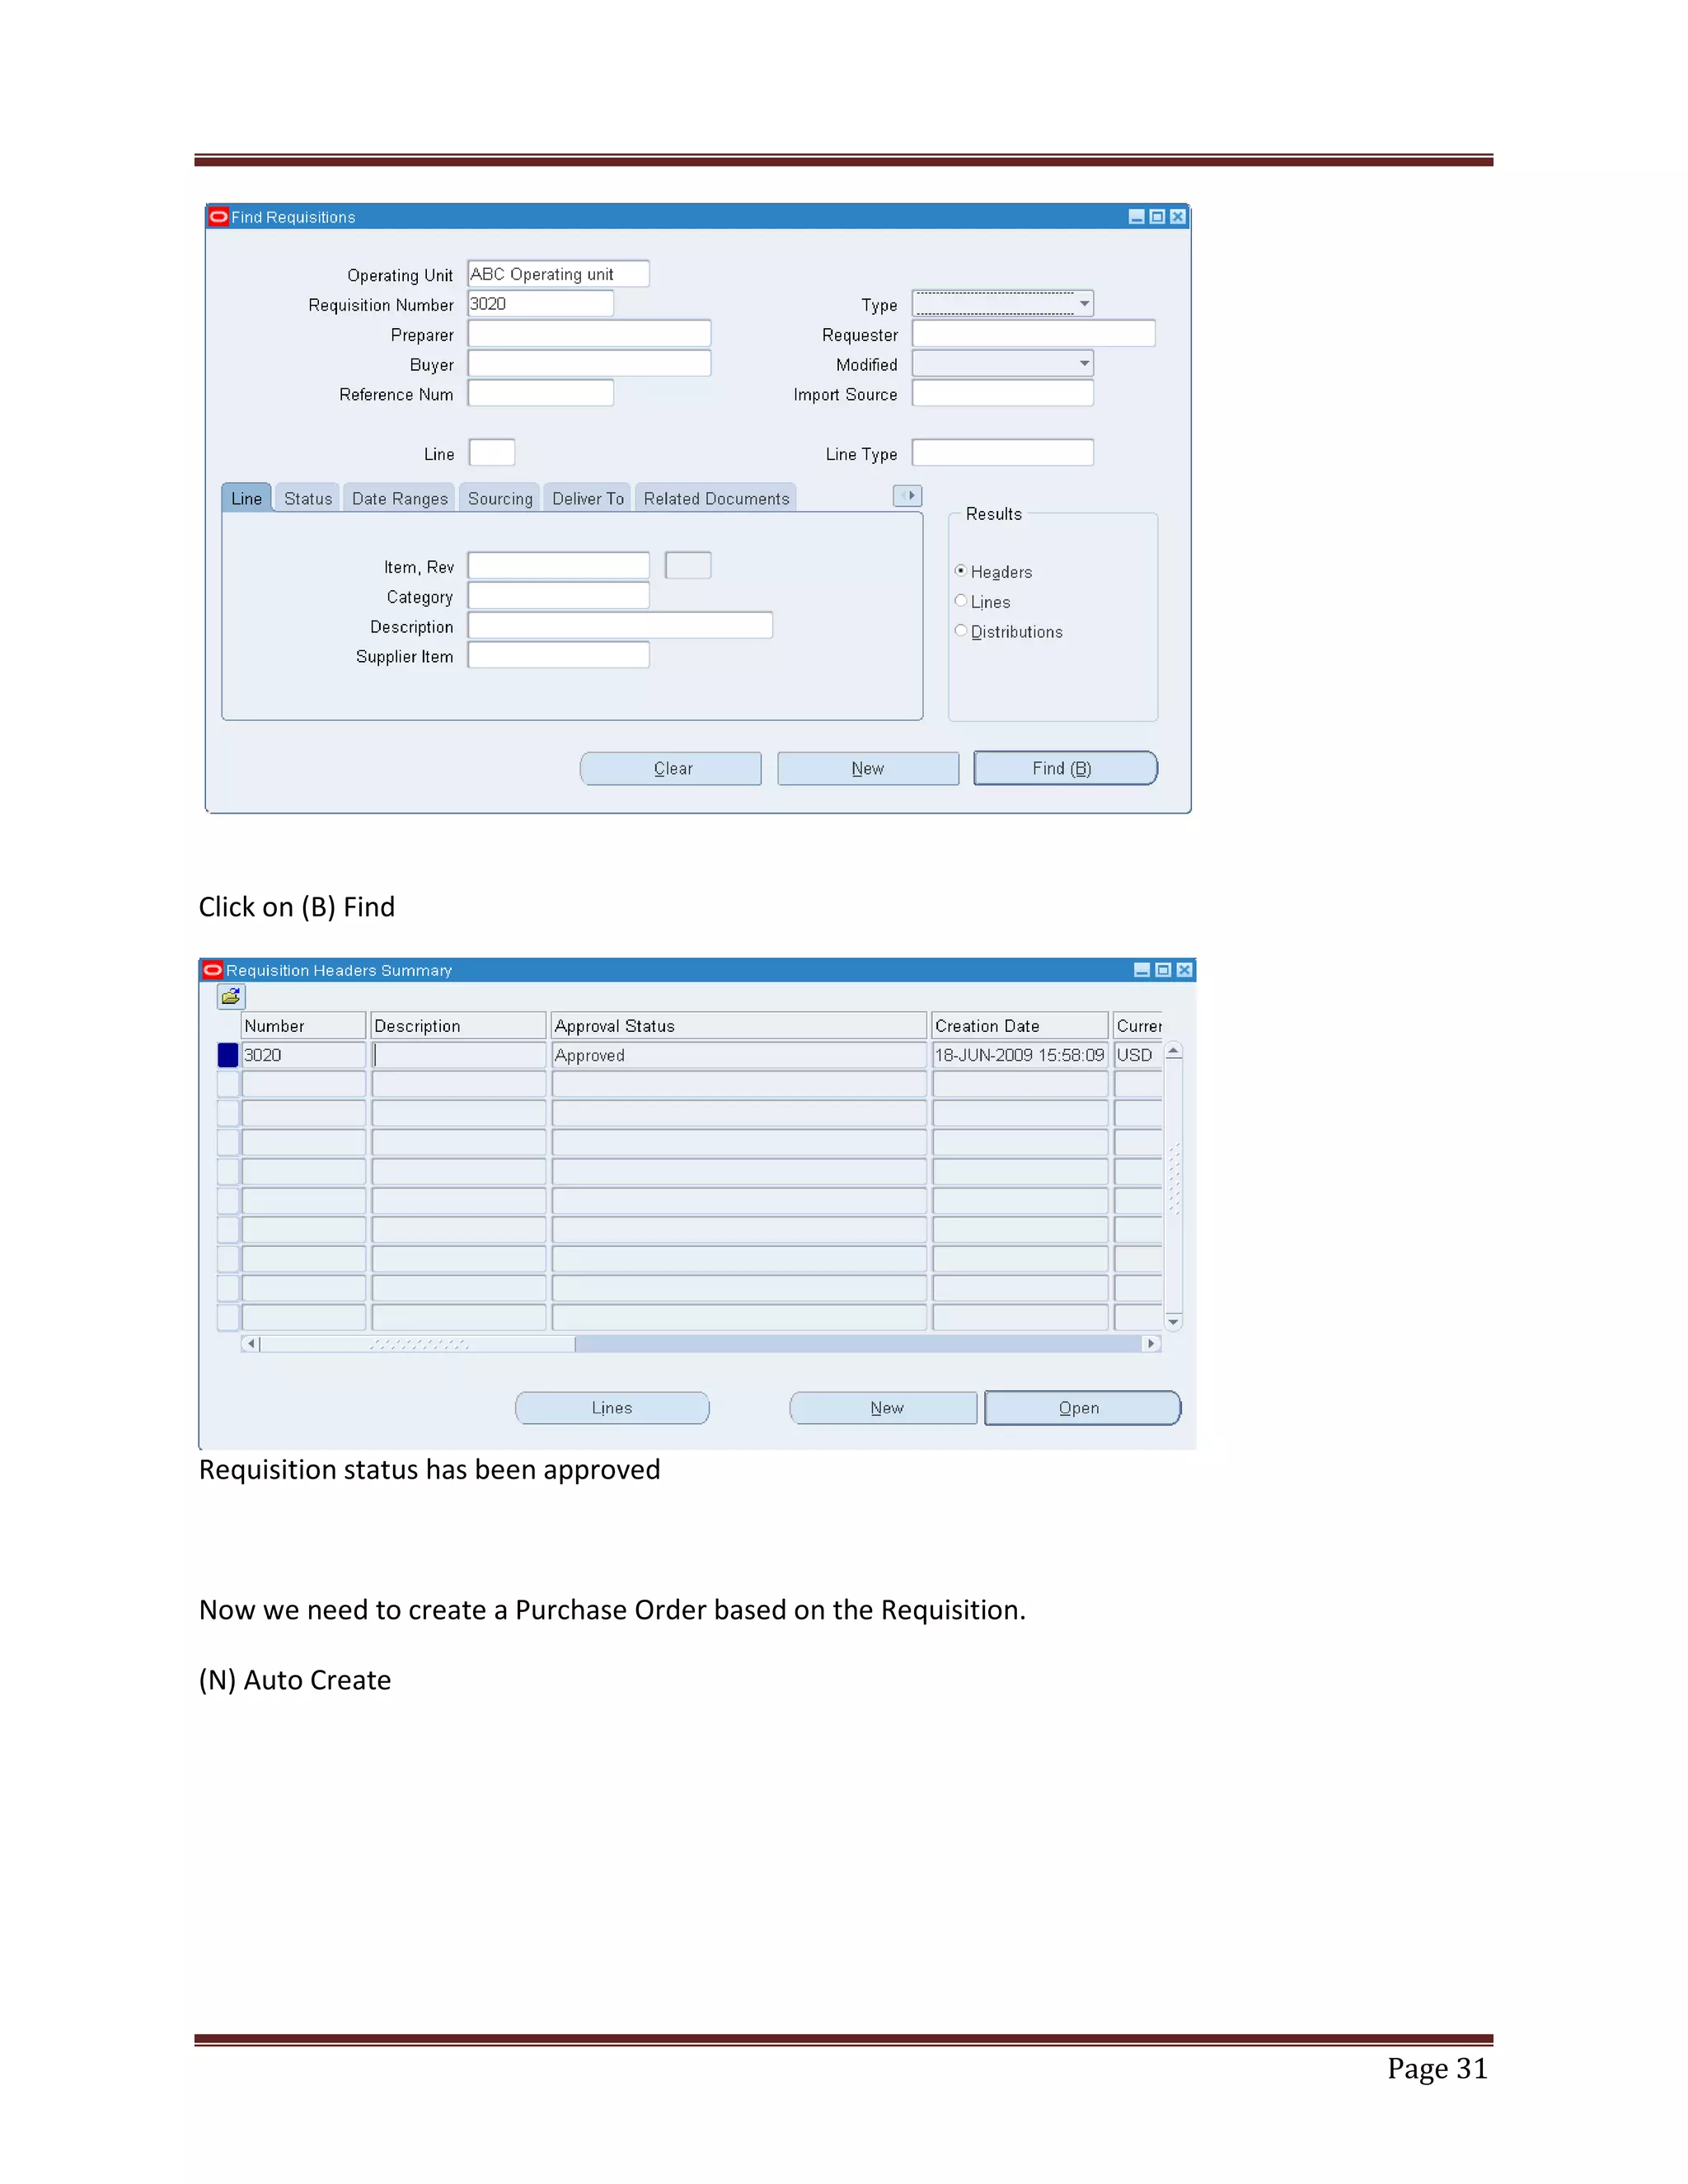The width and height of the screenshot is (1688, 2184).
Task: Click the Operating Unit field
Action: coord(558,274)
